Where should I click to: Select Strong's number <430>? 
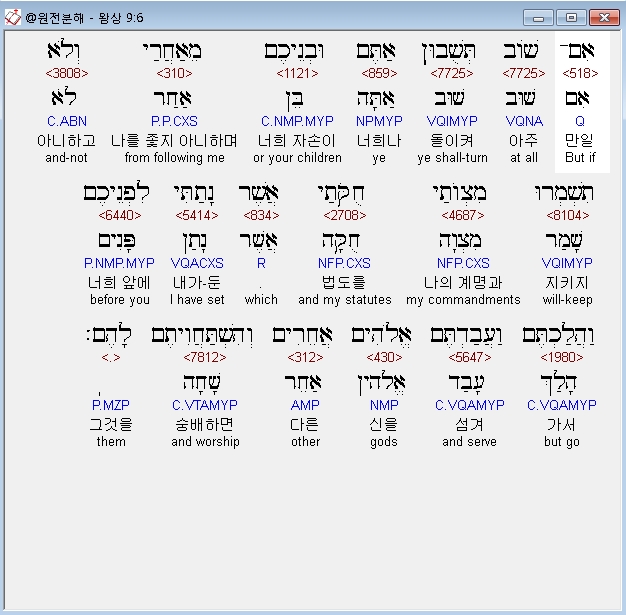(384, 357)
